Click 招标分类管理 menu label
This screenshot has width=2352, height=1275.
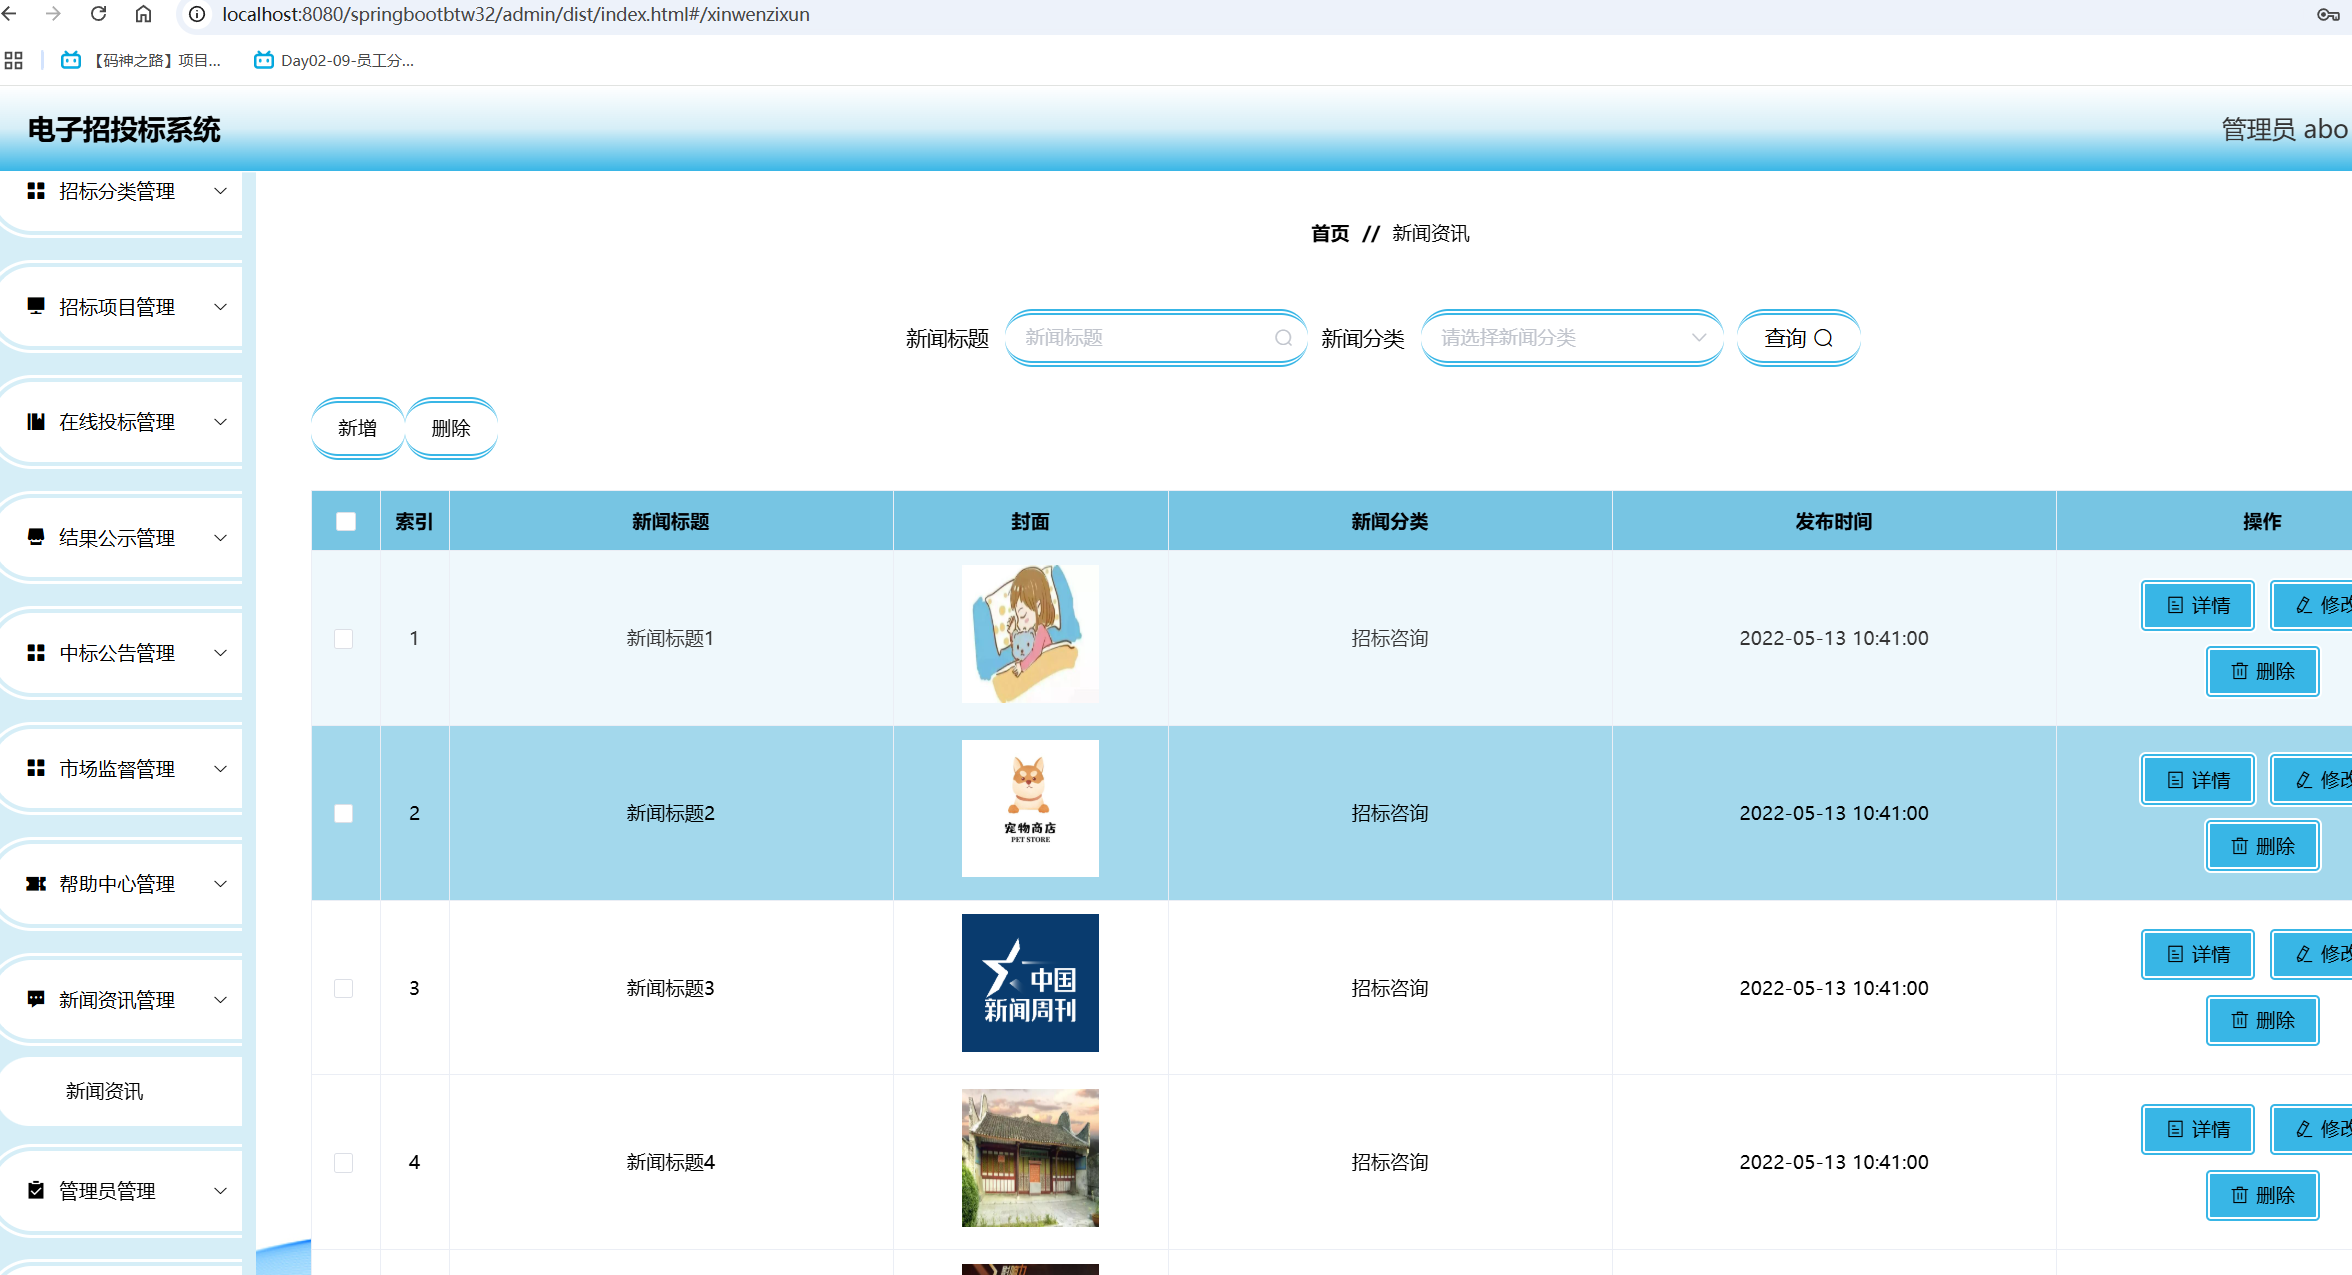(117, 191)
